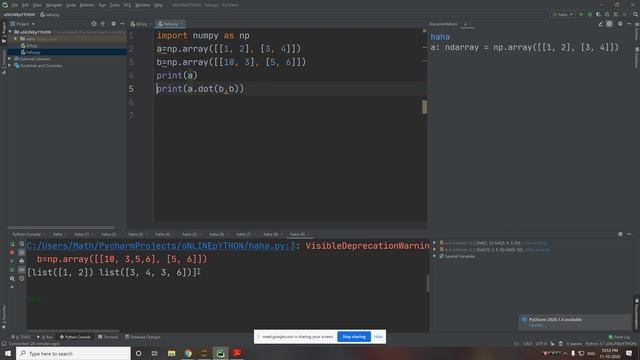The height and width of the screenshot is (360, 640).
Task: Rerun the Python console
Action: point(12,244)
